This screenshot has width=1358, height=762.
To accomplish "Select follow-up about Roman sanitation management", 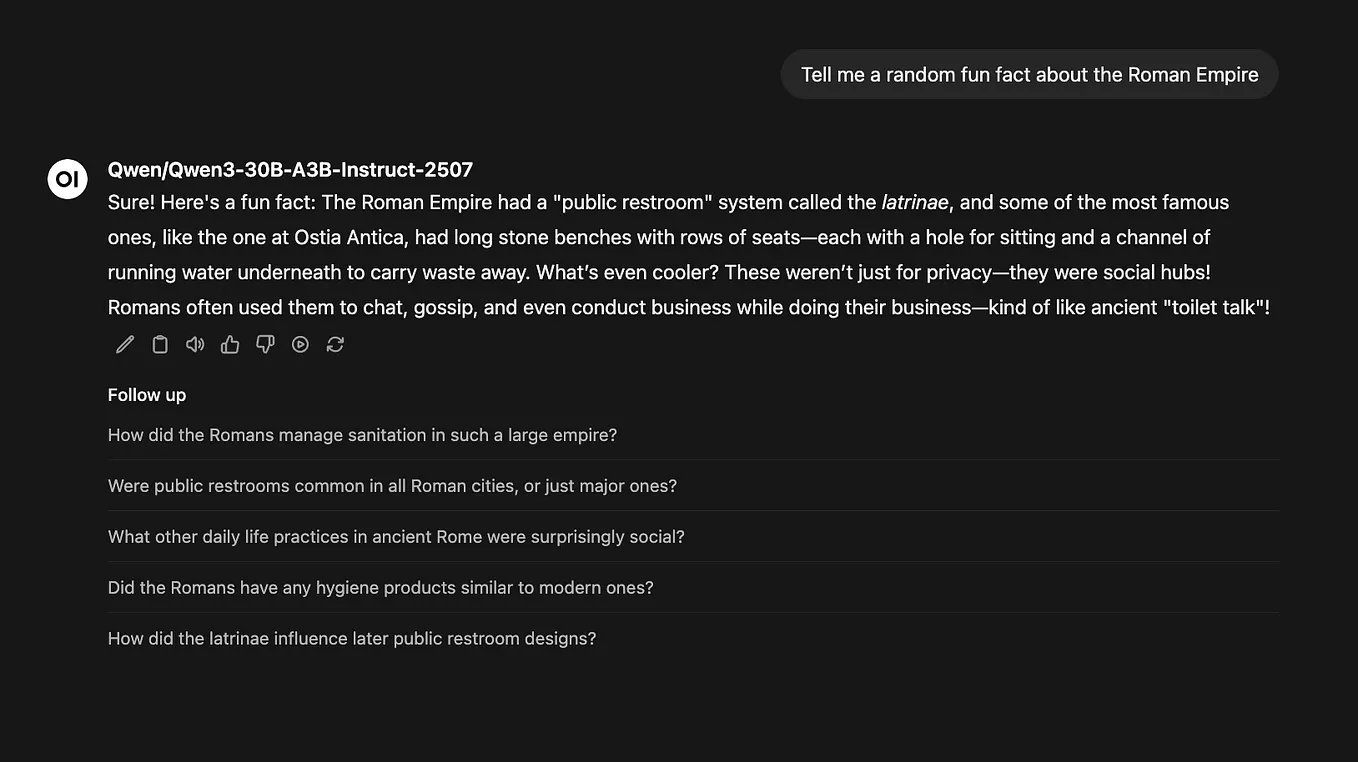I will [x=362, y=435].
